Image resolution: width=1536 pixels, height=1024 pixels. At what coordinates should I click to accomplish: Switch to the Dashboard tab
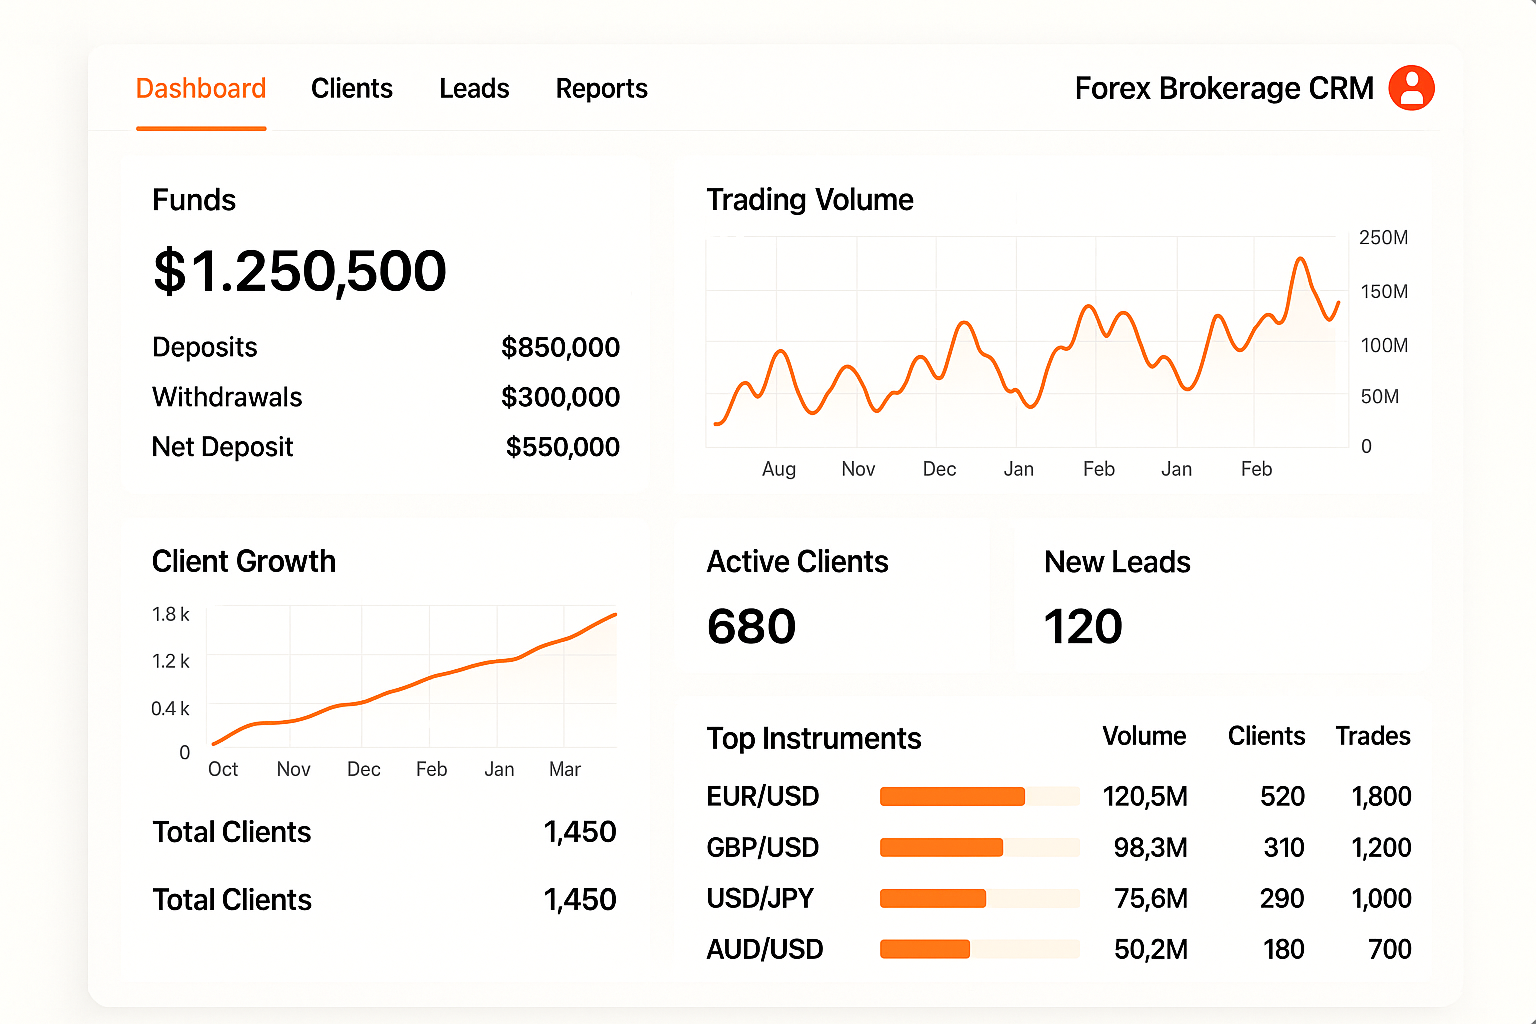(201, 89)
